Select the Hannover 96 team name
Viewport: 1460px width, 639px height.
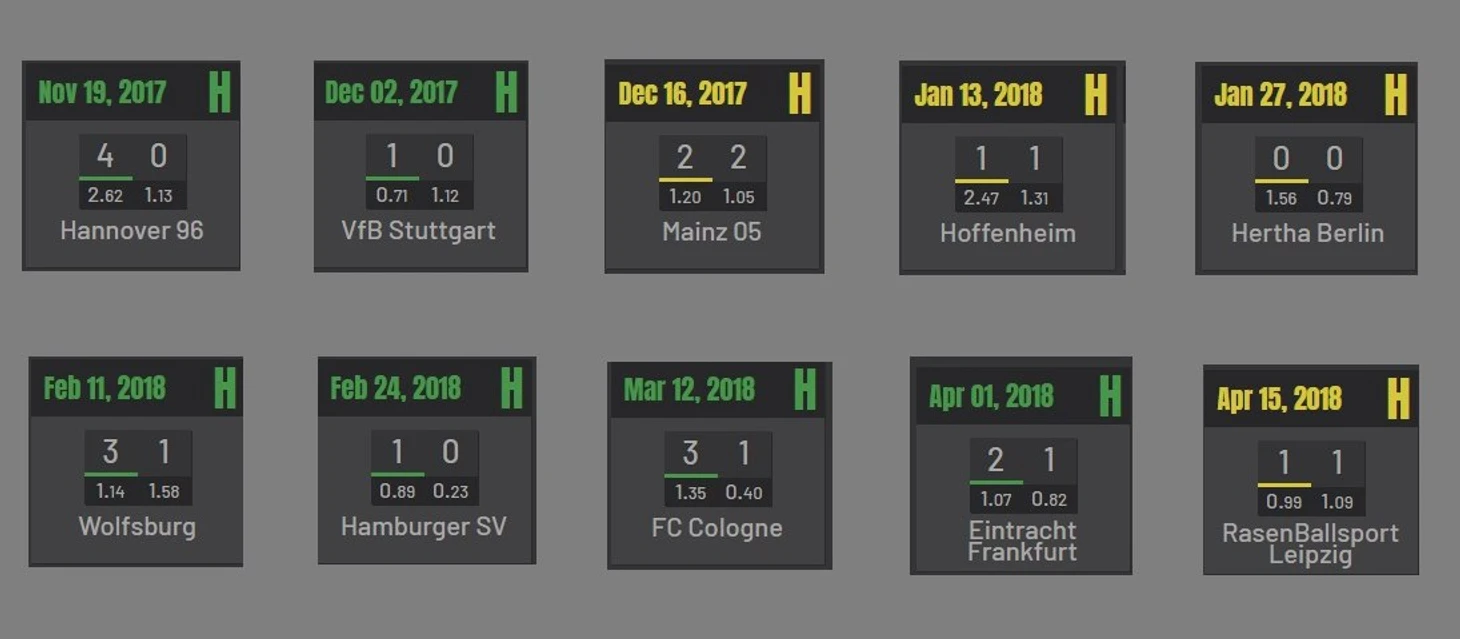(x=132, y=231)
